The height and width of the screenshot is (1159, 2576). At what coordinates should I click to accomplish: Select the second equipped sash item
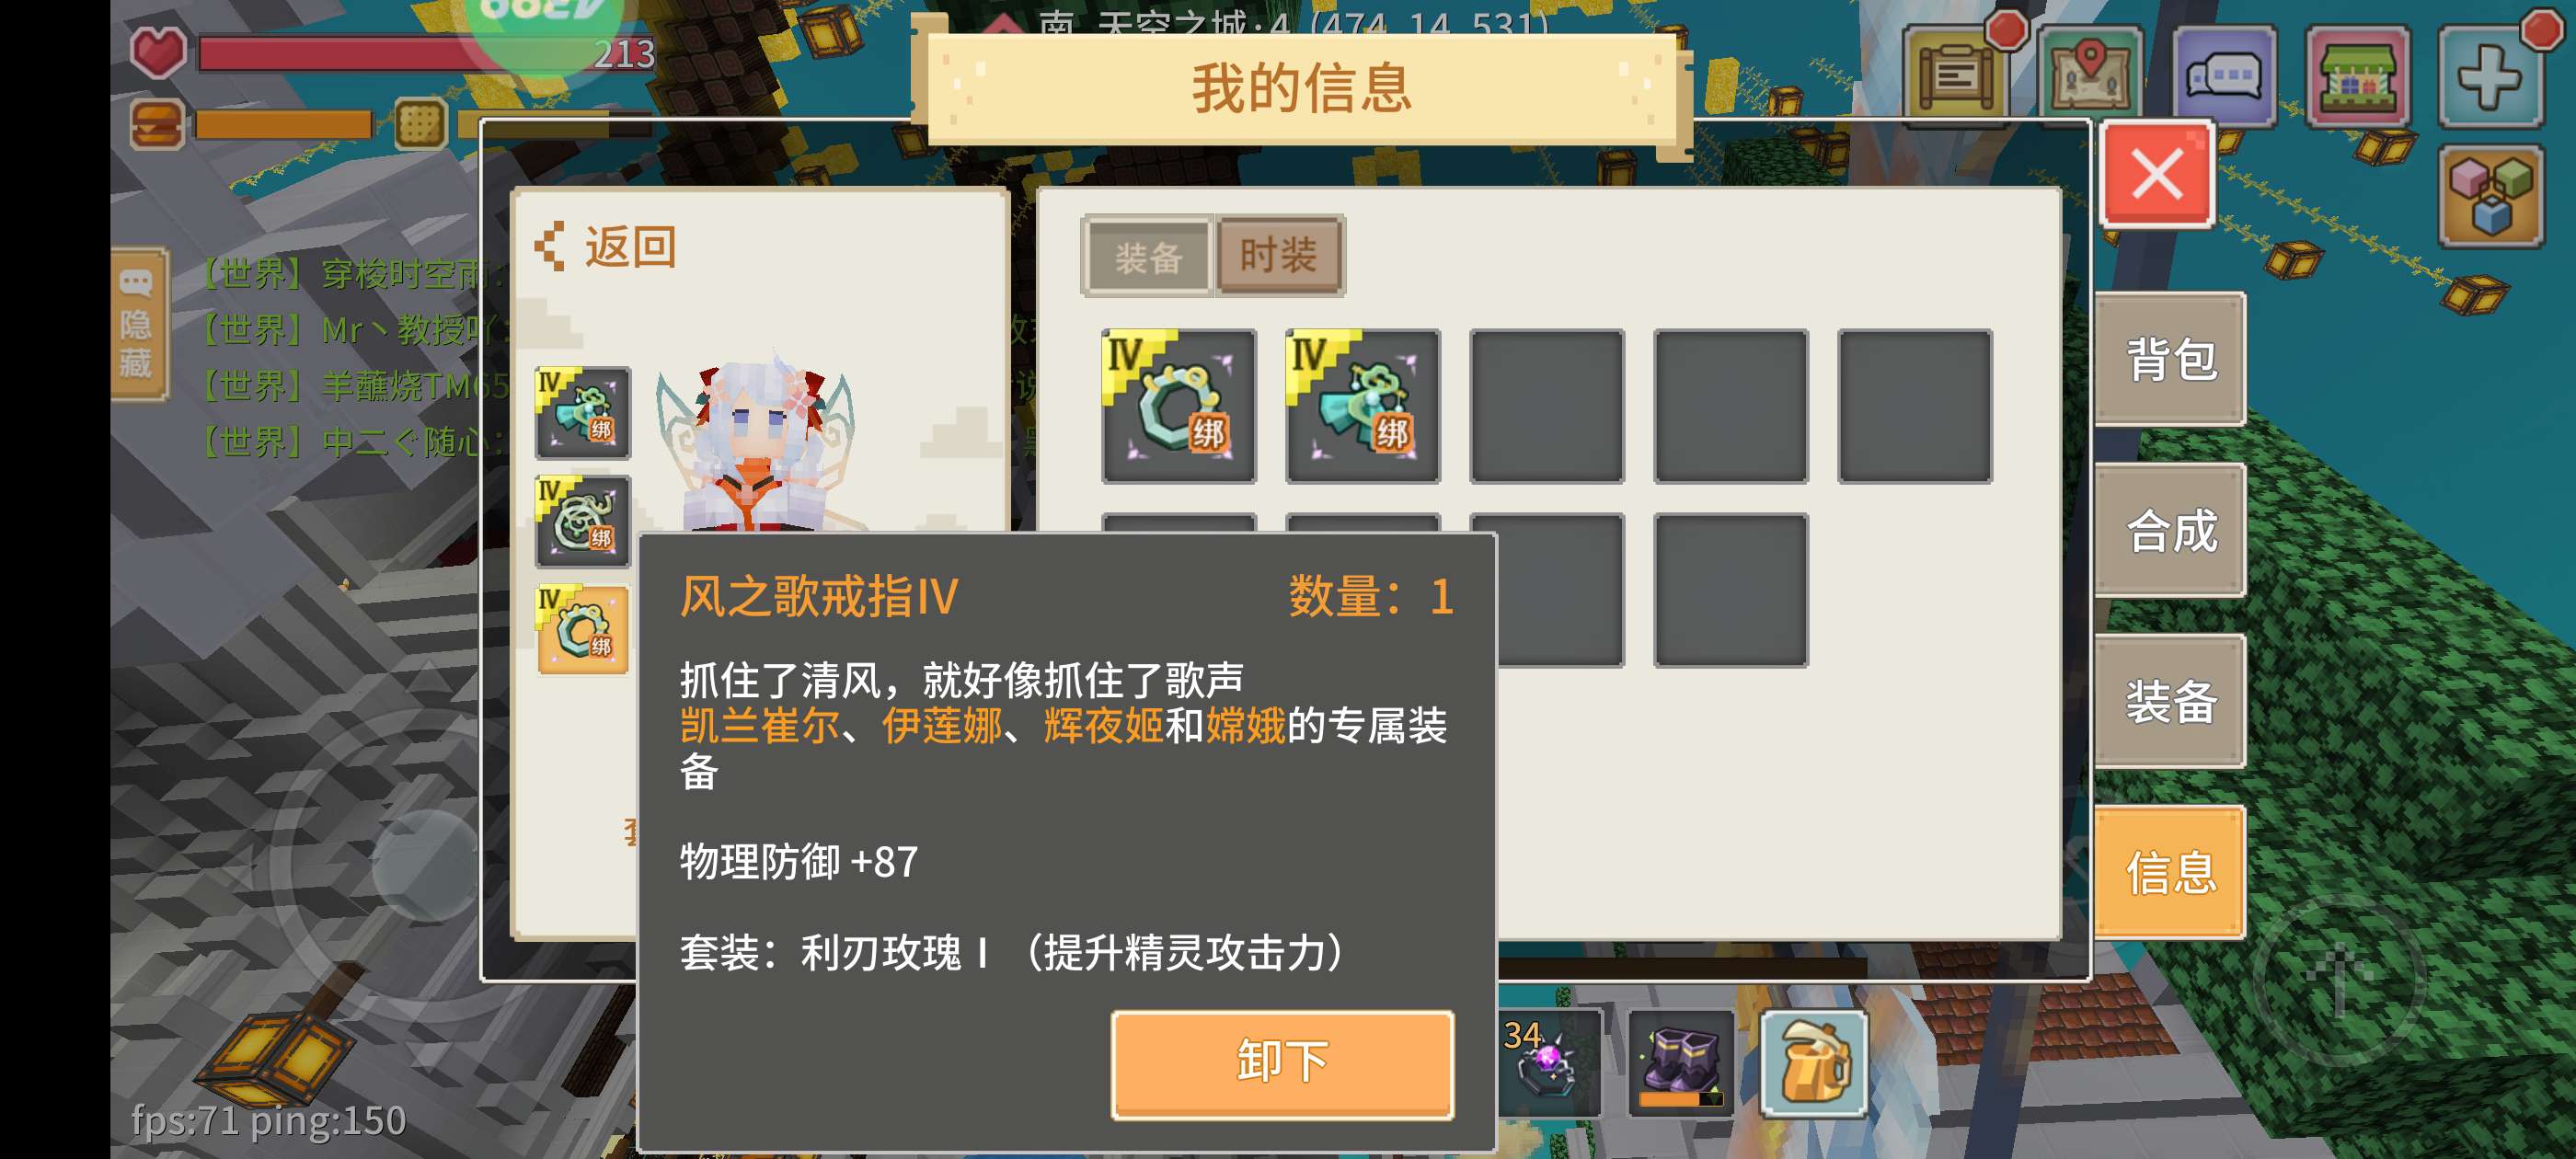(x=1363, y=406)
